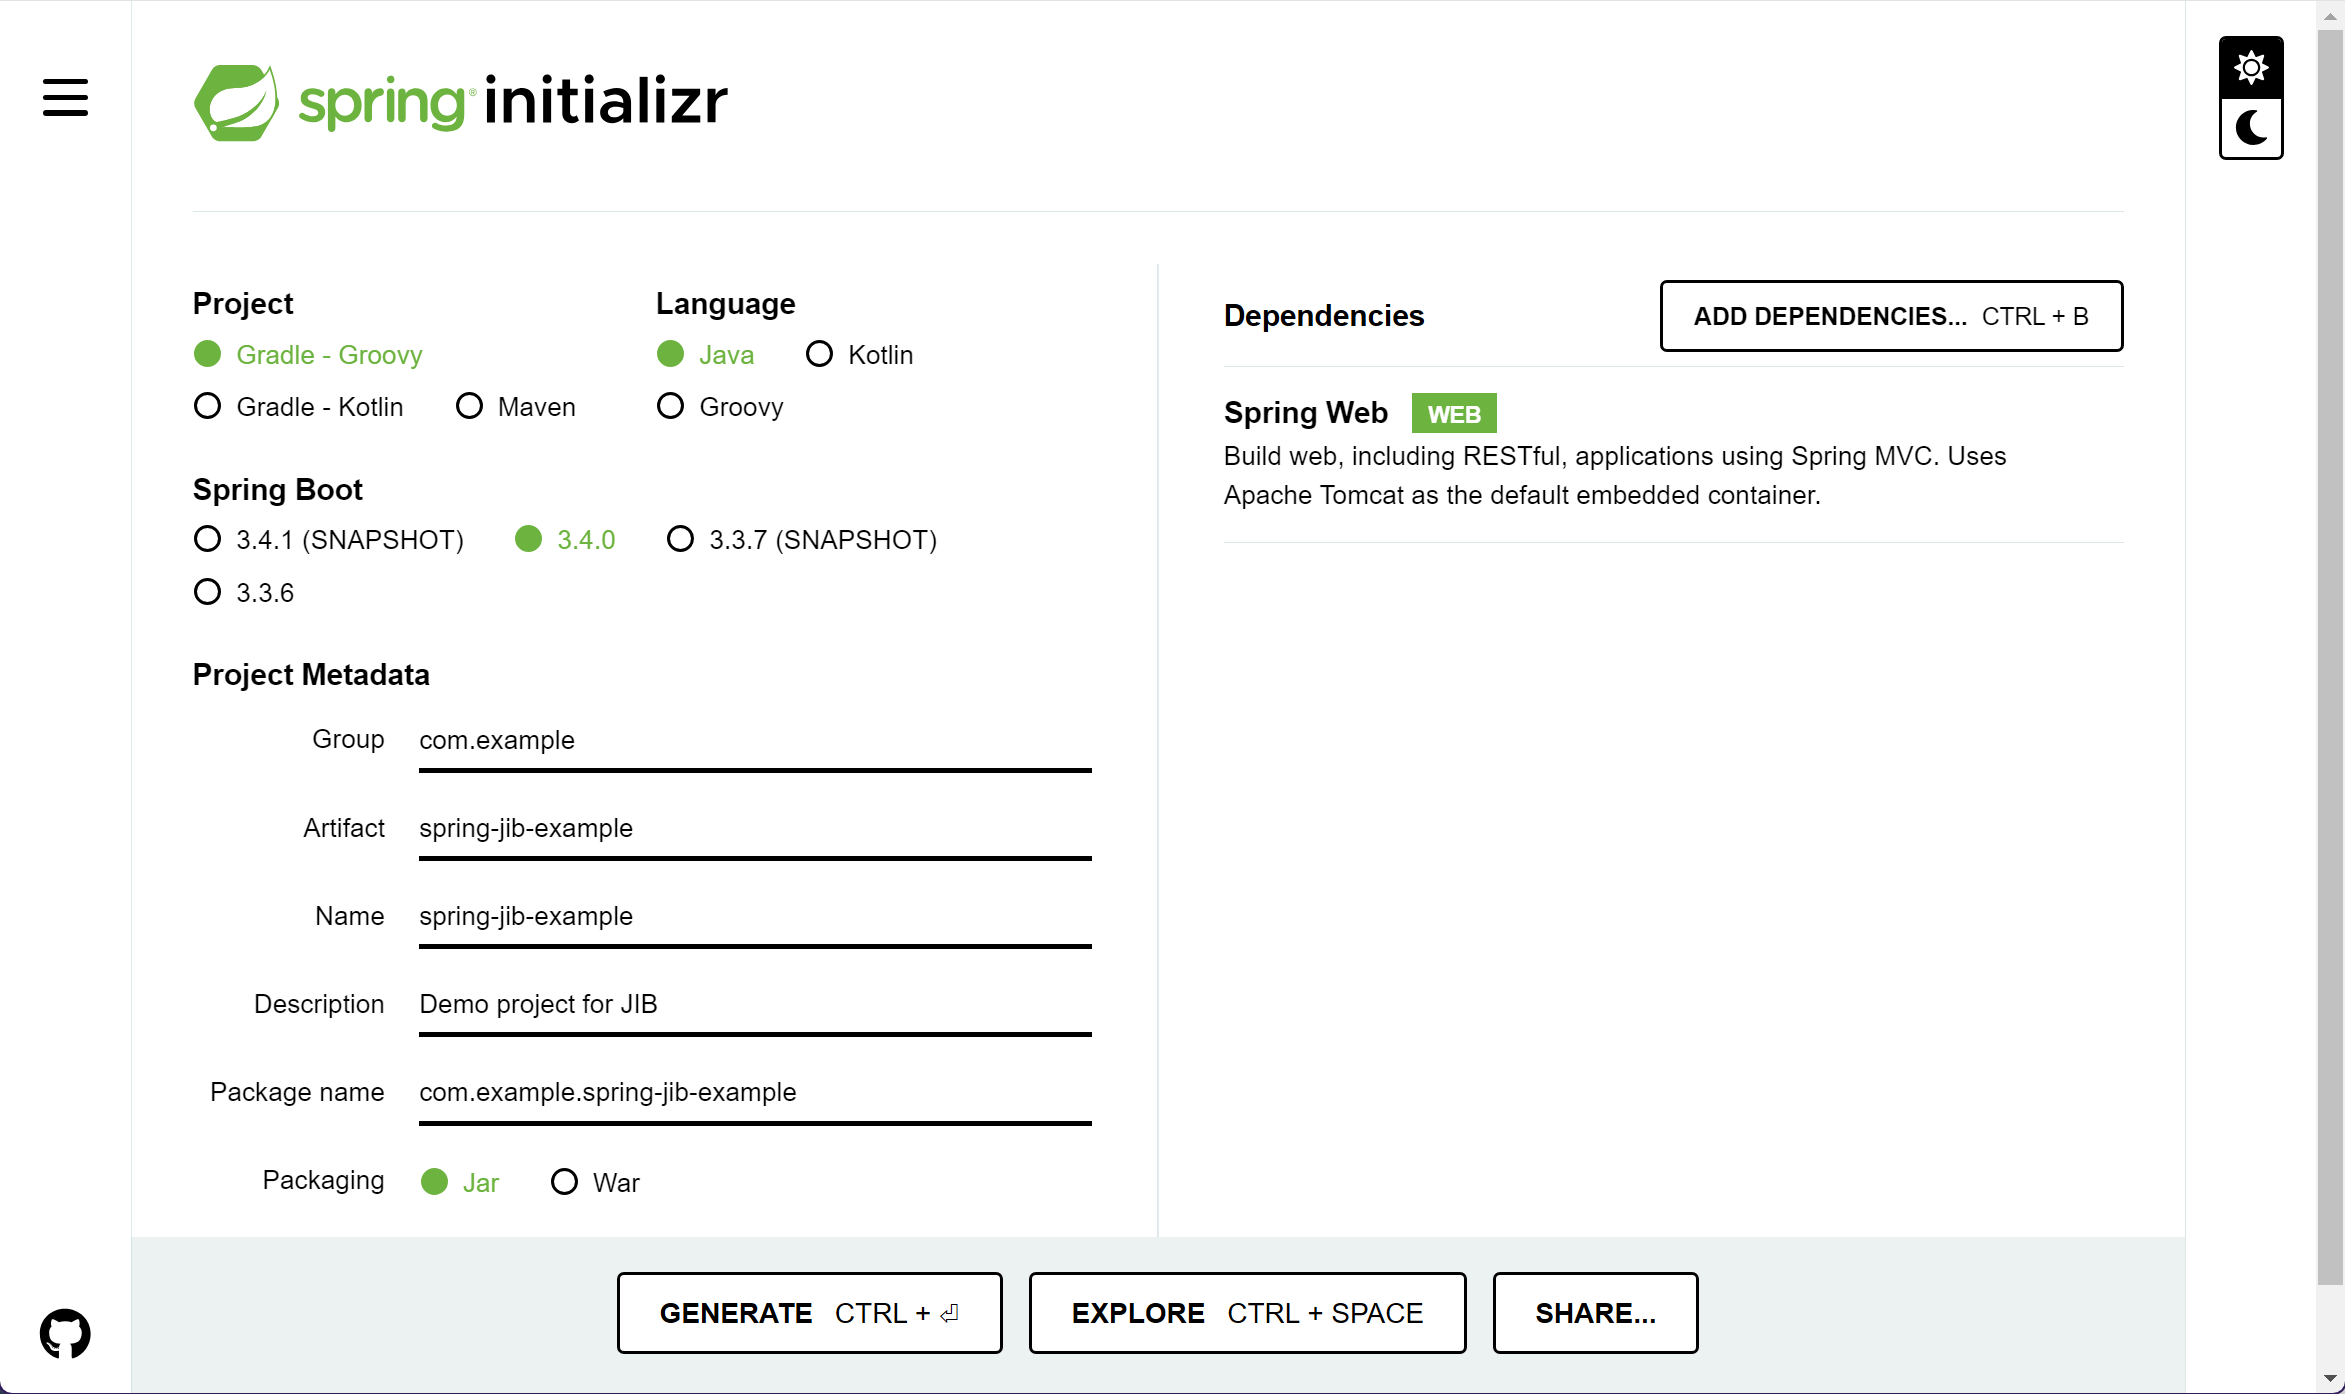Viewport: 2345px width, 1394px height.
Task: Select Maven project type
Action: coord(516,407)
